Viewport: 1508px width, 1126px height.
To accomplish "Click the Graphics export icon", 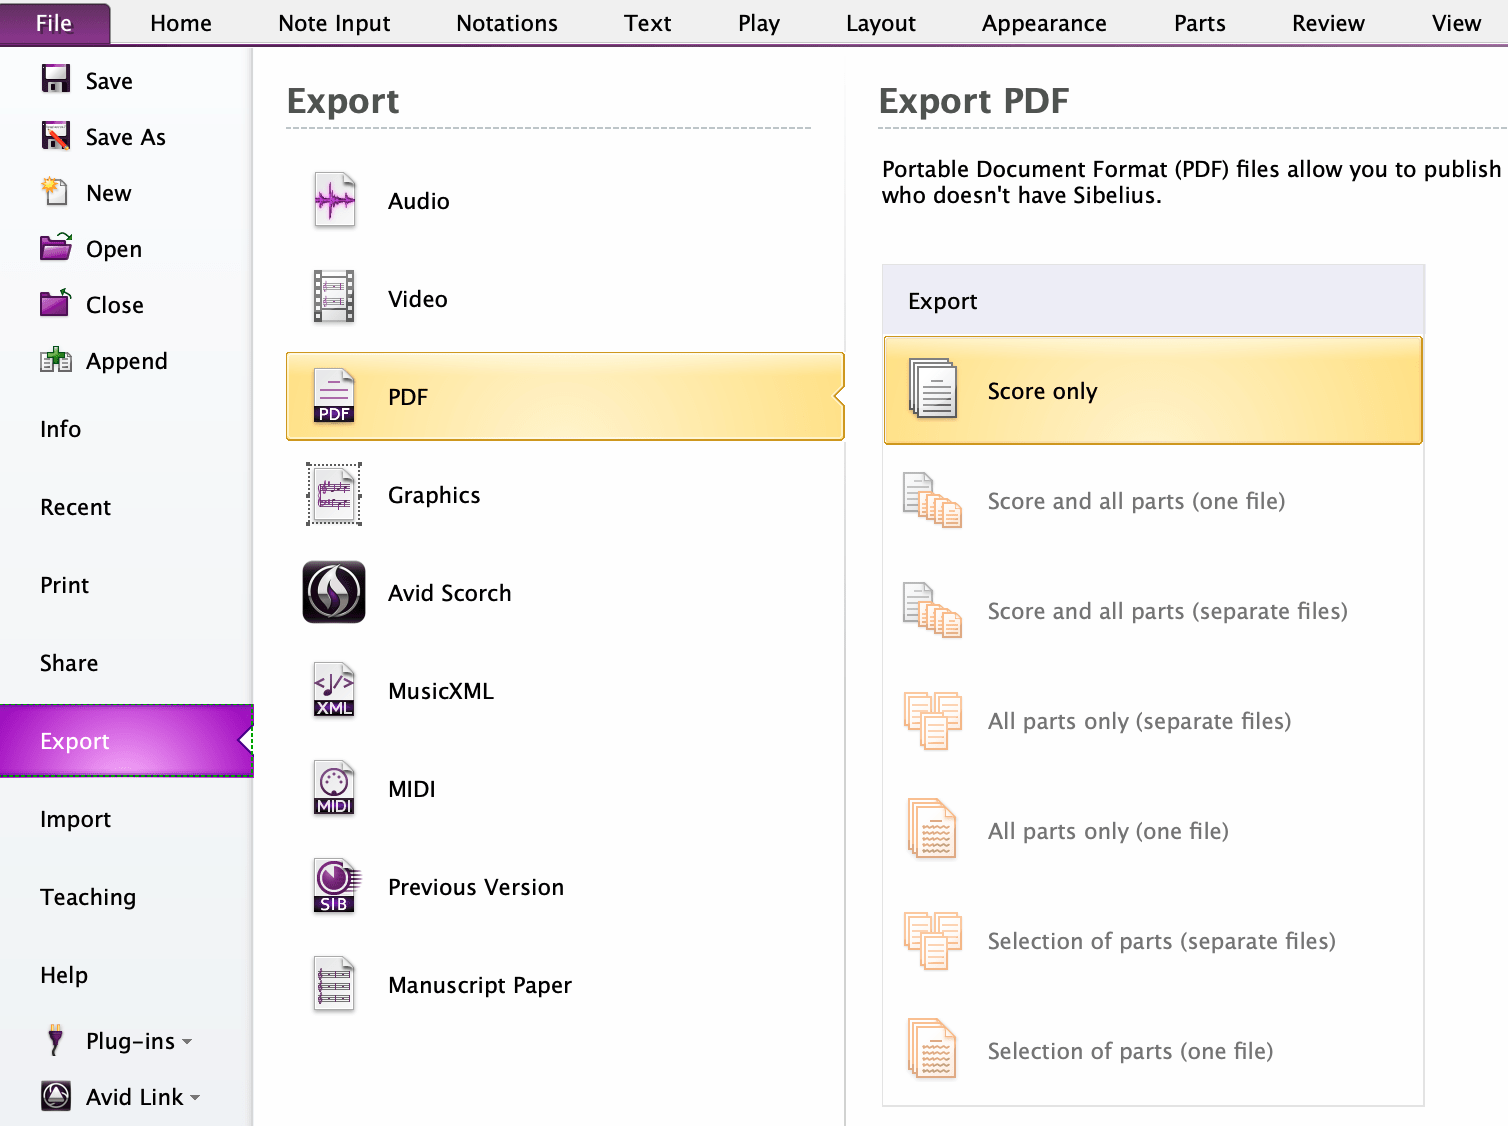I will [334, 494].
